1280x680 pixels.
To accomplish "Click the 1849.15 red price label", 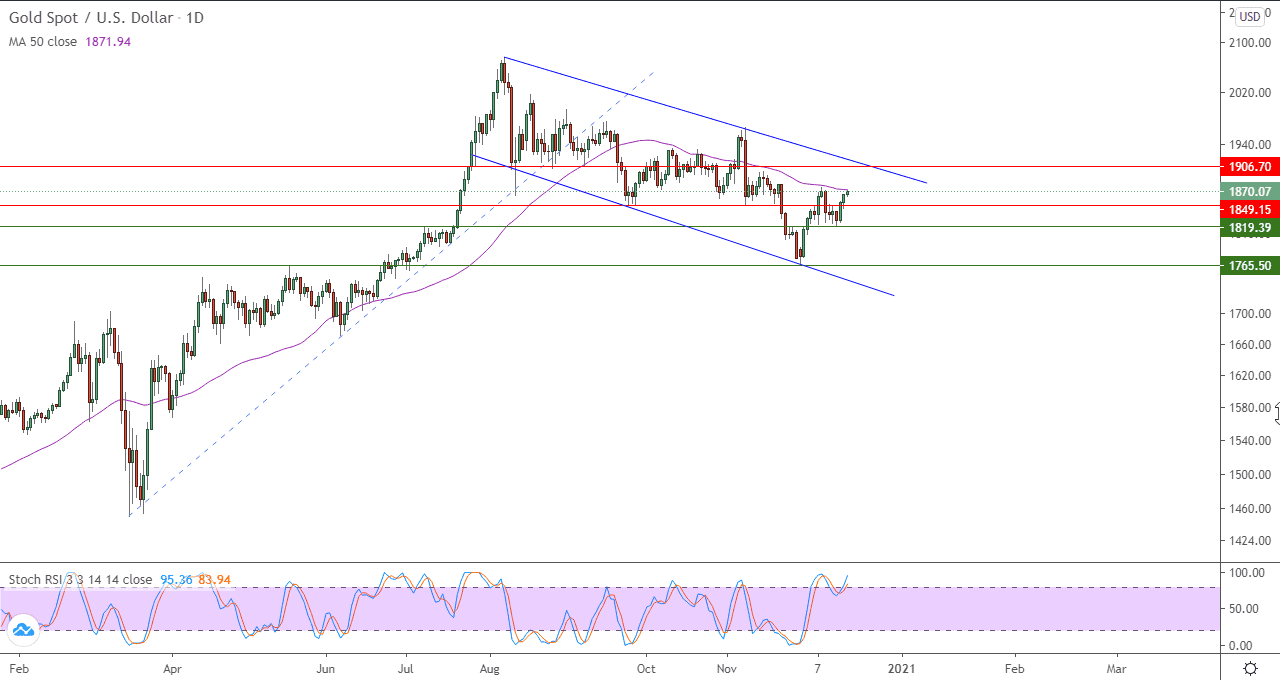I will (1250, 209).
